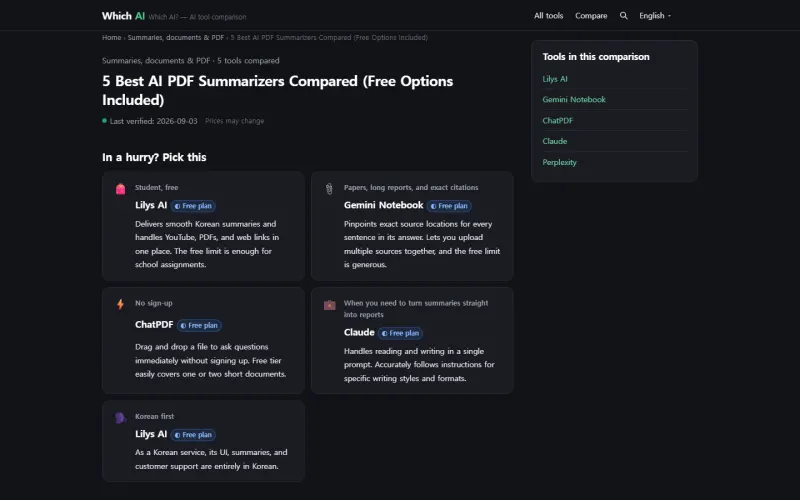Go to the Compare page
Viewport: 800px width, 500px height.
tap(591, 16)
